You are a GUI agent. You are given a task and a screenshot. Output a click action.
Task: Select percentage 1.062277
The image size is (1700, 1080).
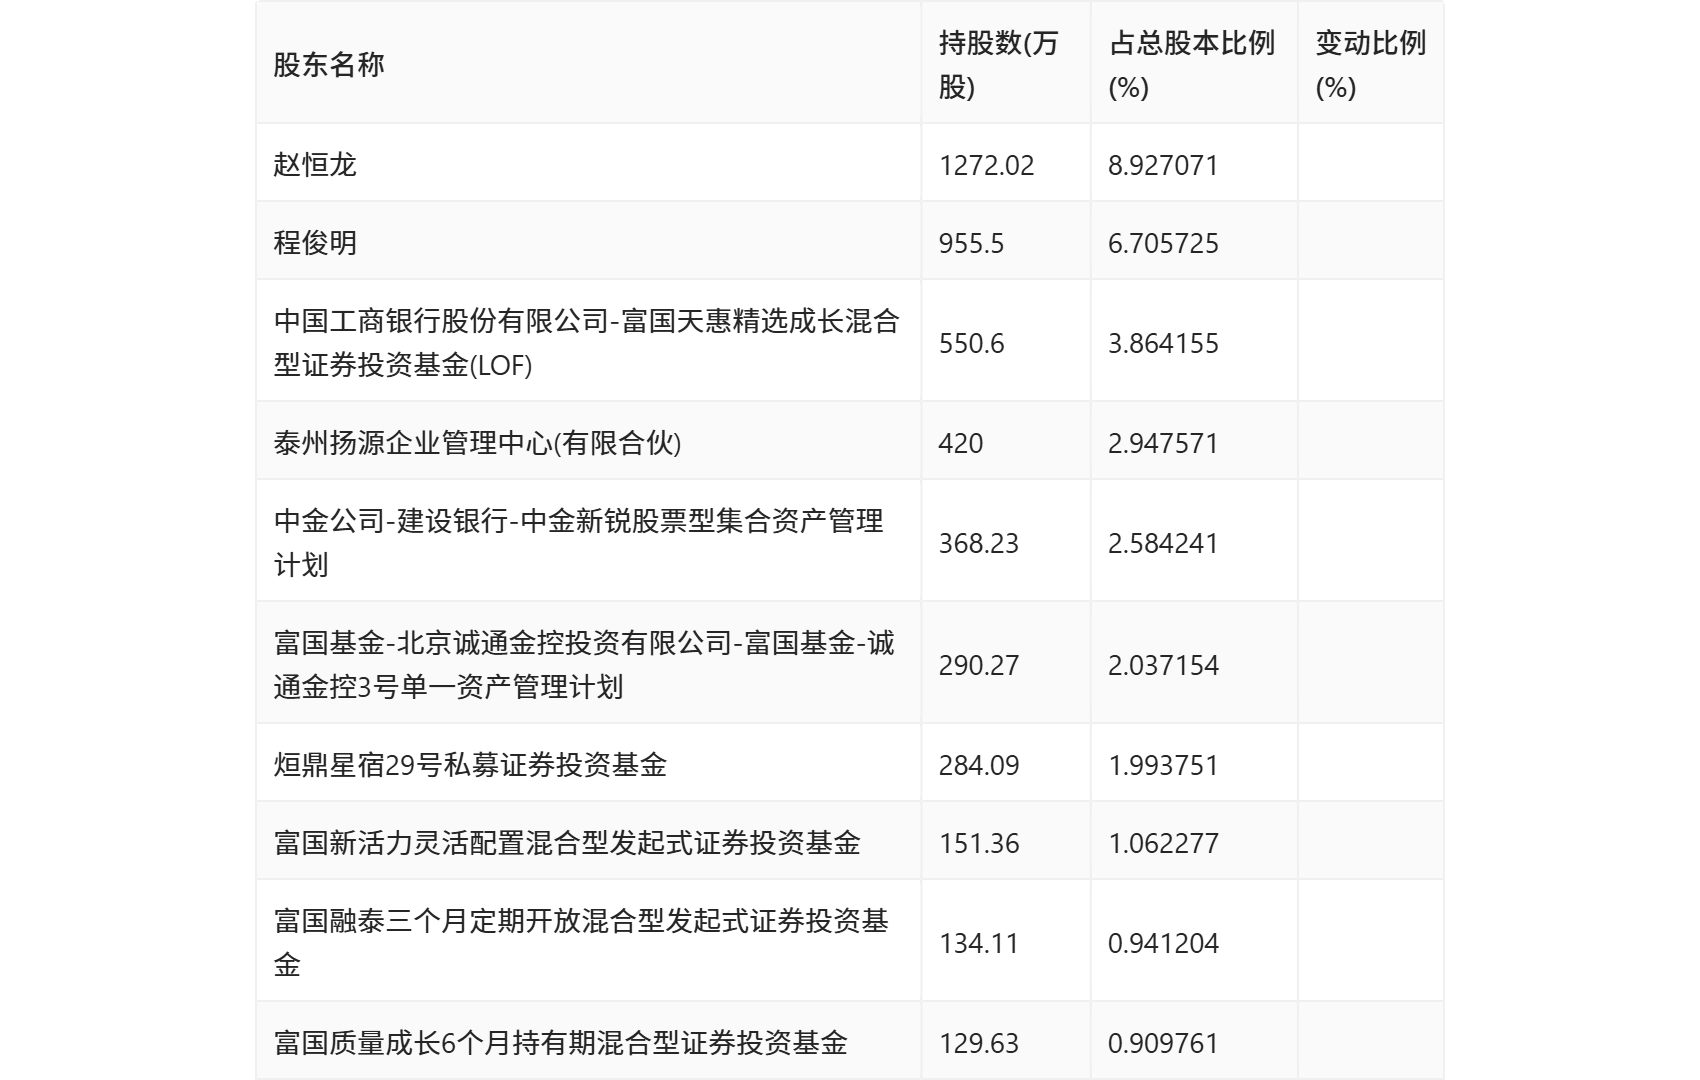1163,843
